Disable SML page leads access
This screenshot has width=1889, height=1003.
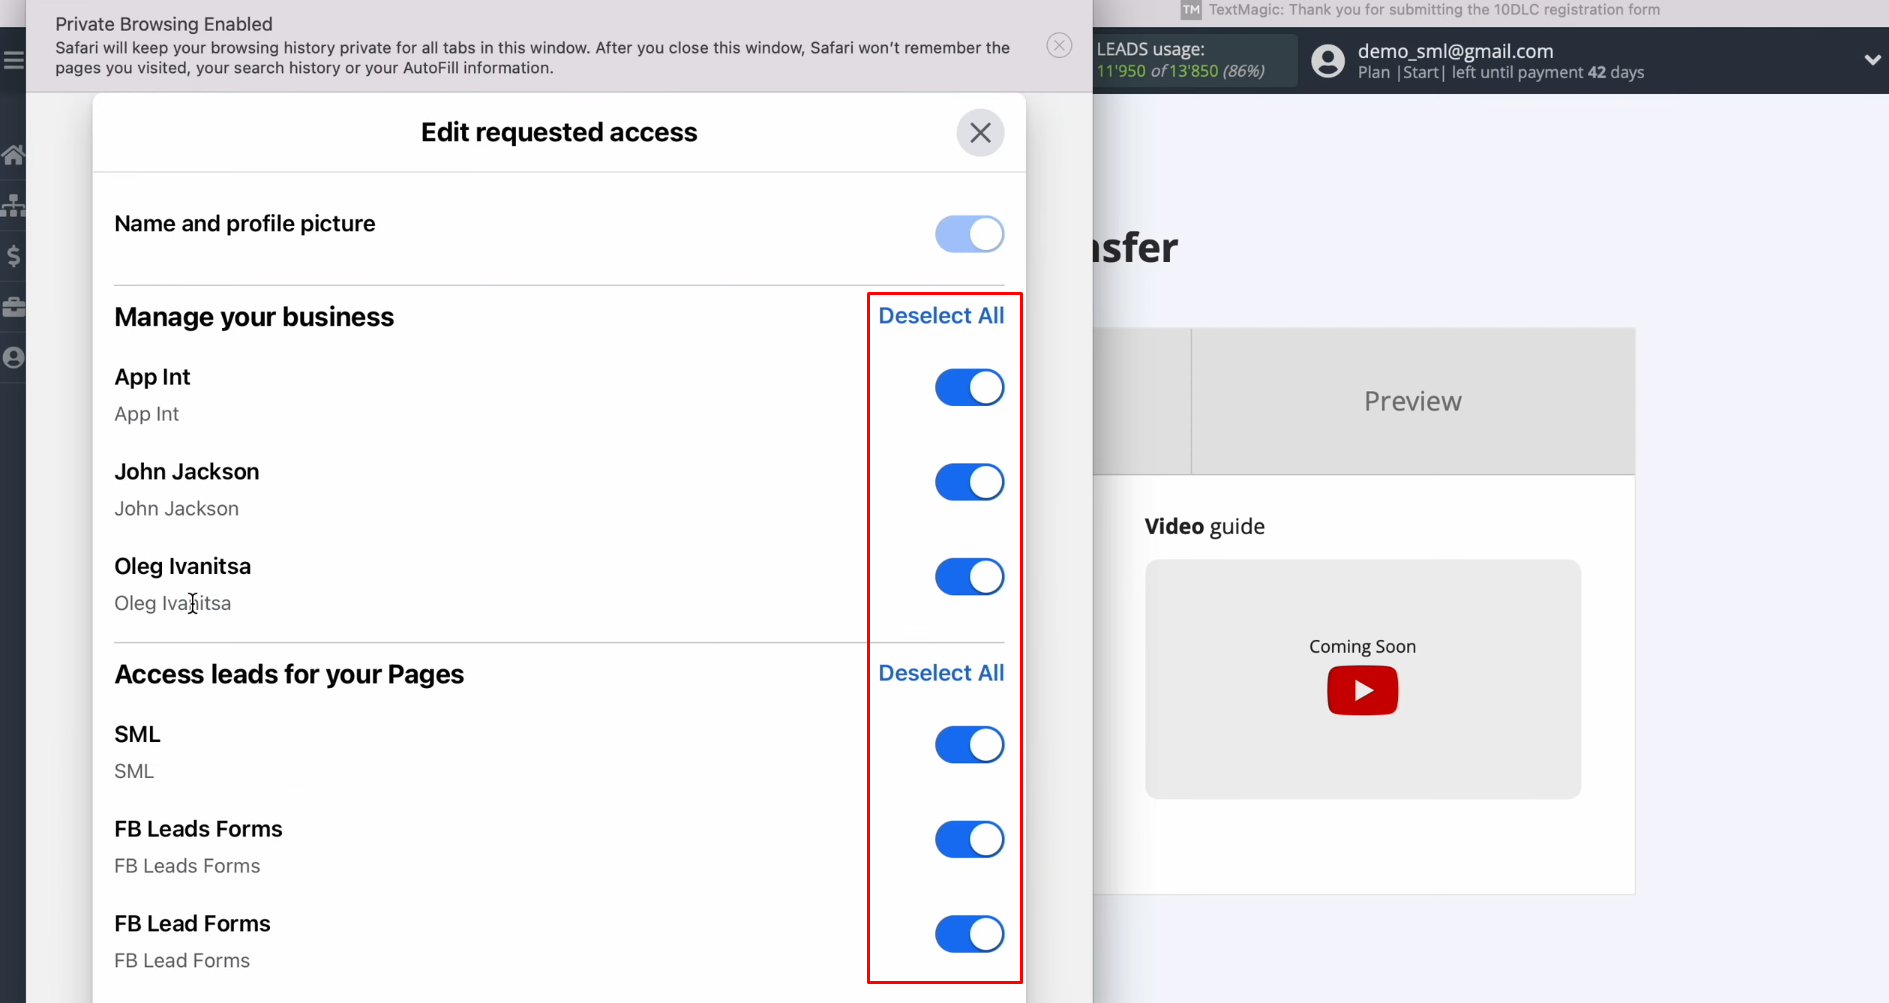coord(969,745)
